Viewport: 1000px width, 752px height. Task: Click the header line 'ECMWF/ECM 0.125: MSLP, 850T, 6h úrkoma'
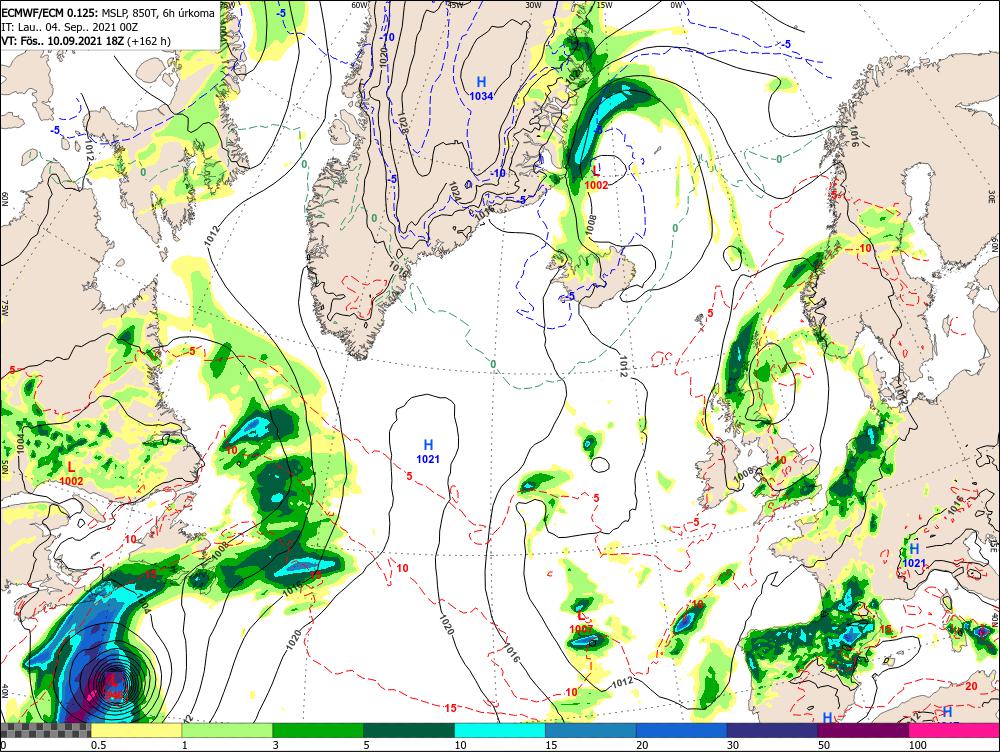point(108,13)
